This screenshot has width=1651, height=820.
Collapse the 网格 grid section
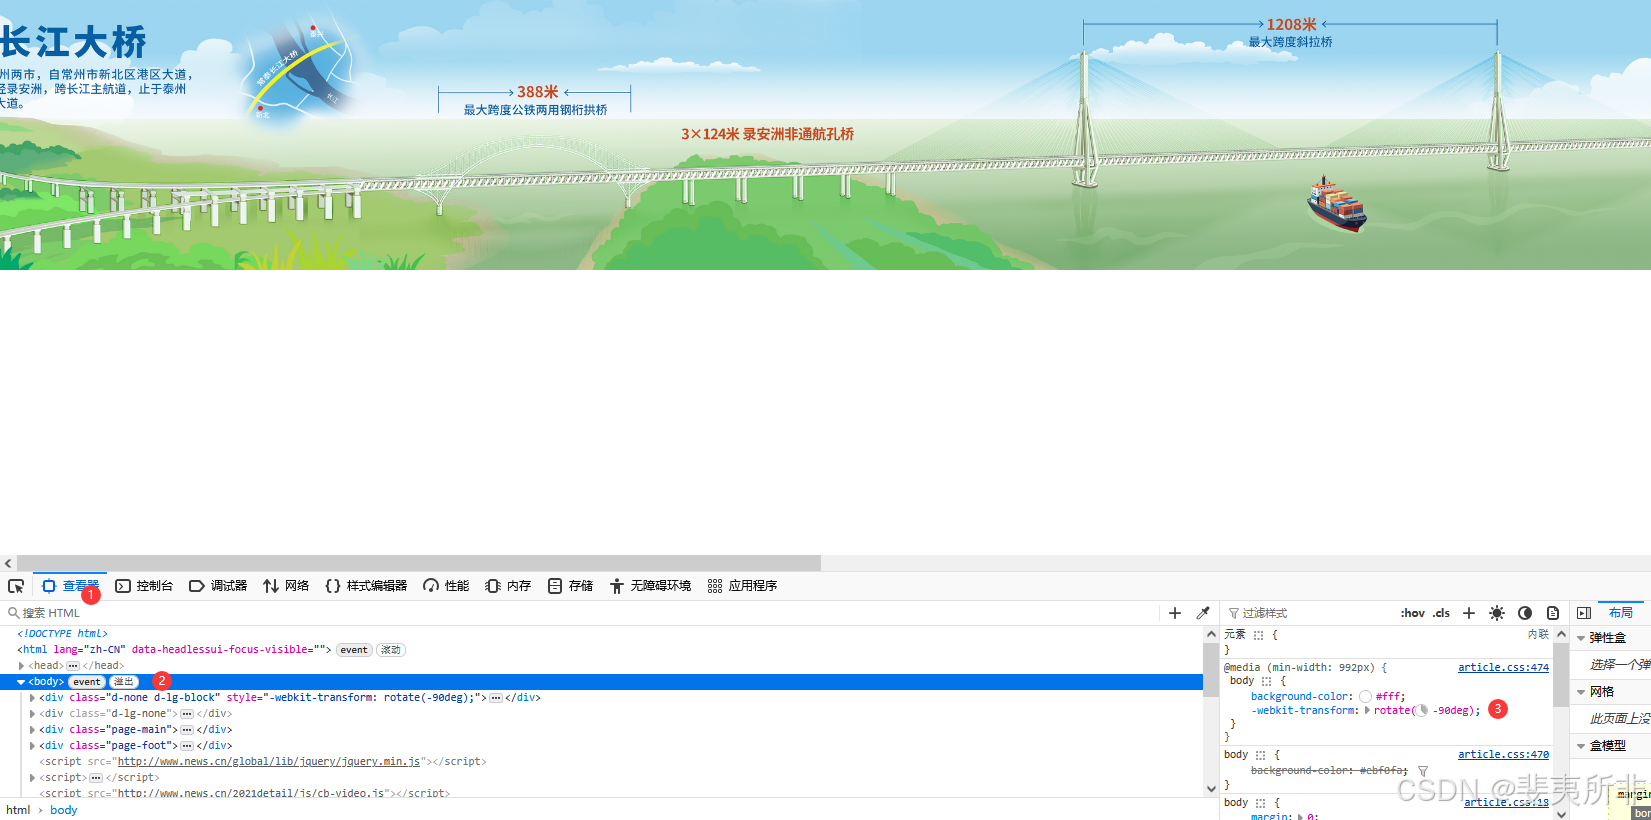pyautogui.click(x=1581, y=692)
